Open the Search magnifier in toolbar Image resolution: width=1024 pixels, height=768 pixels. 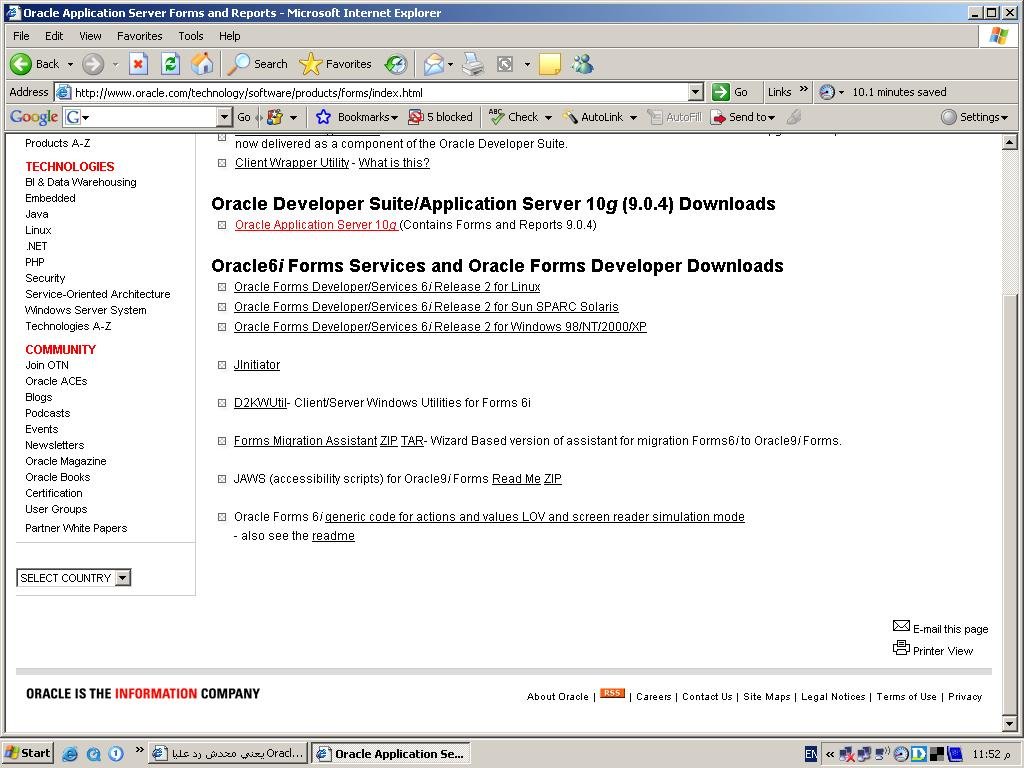[238, 63]
